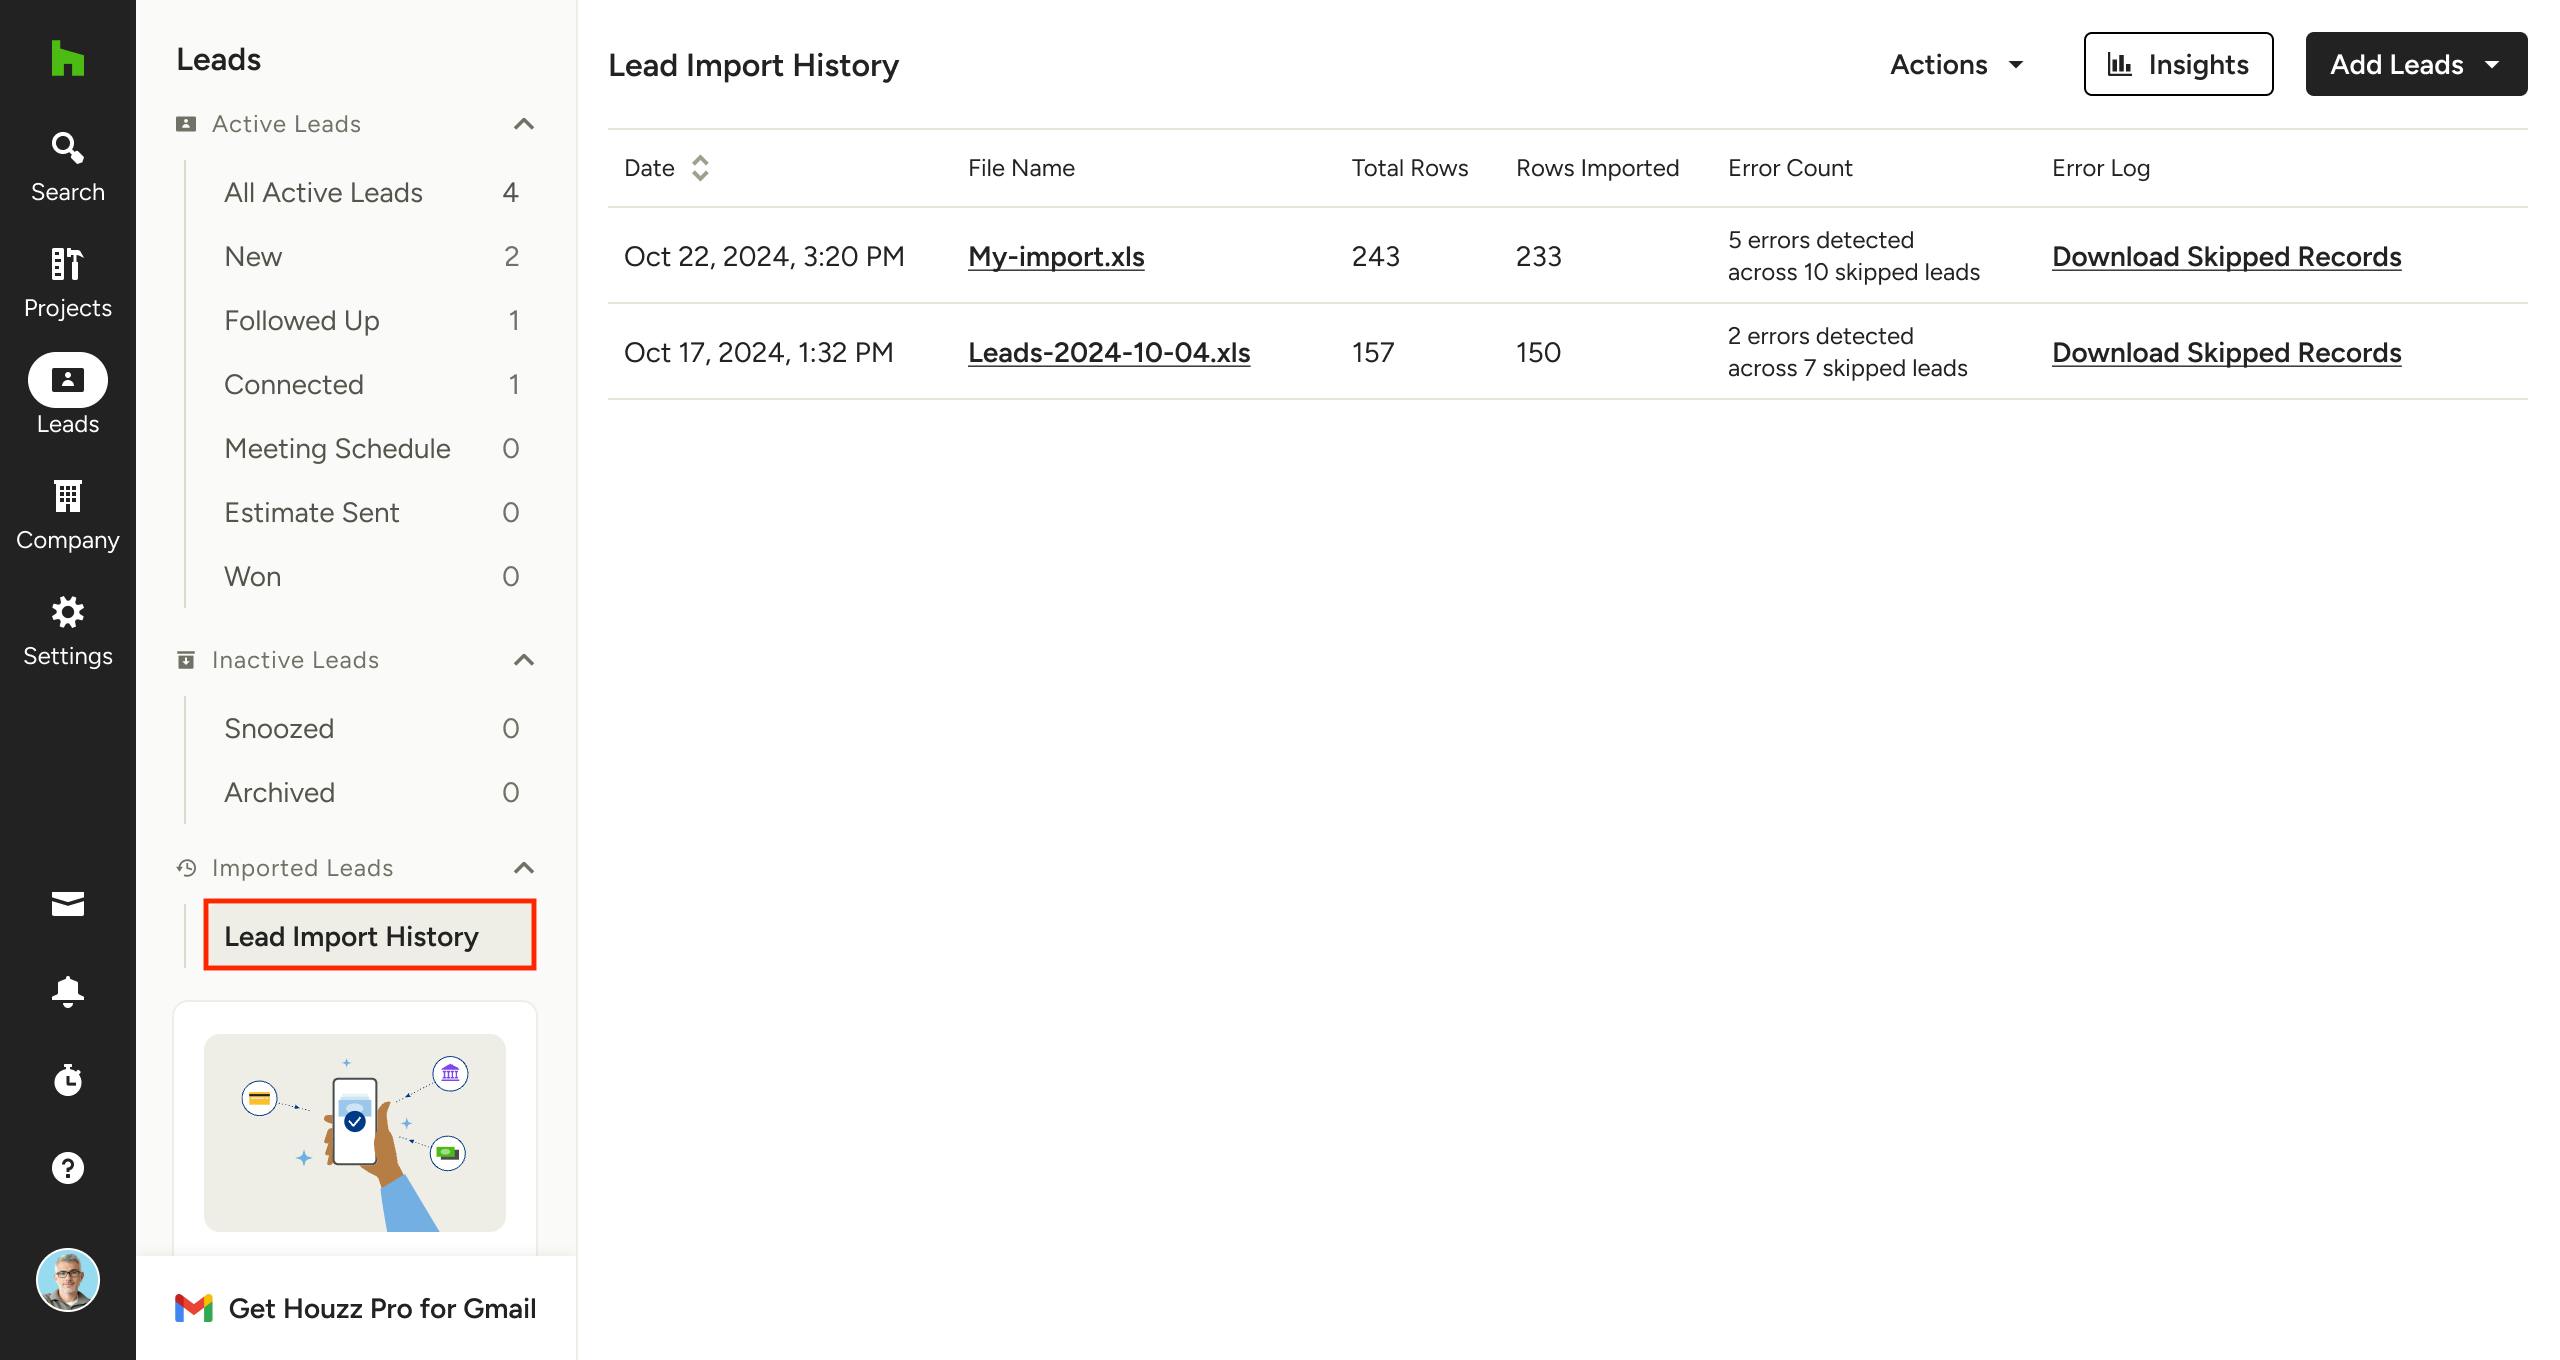Open the Company section icon
This screenshot has height=1360, width=2560.
click(67, 515)
